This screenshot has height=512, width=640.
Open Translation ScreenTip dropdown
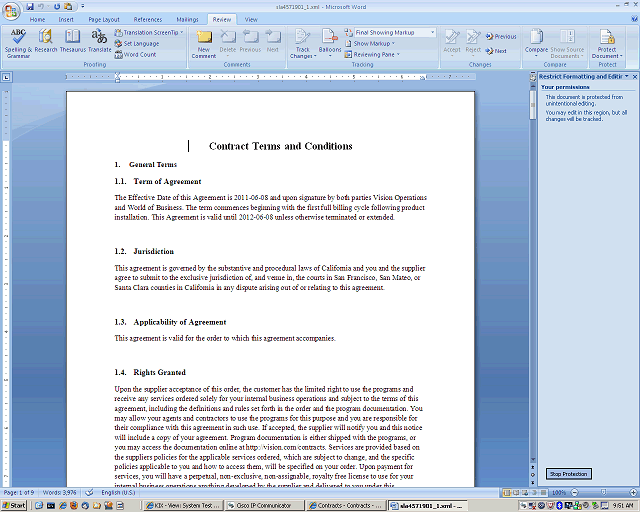point(149,32)
